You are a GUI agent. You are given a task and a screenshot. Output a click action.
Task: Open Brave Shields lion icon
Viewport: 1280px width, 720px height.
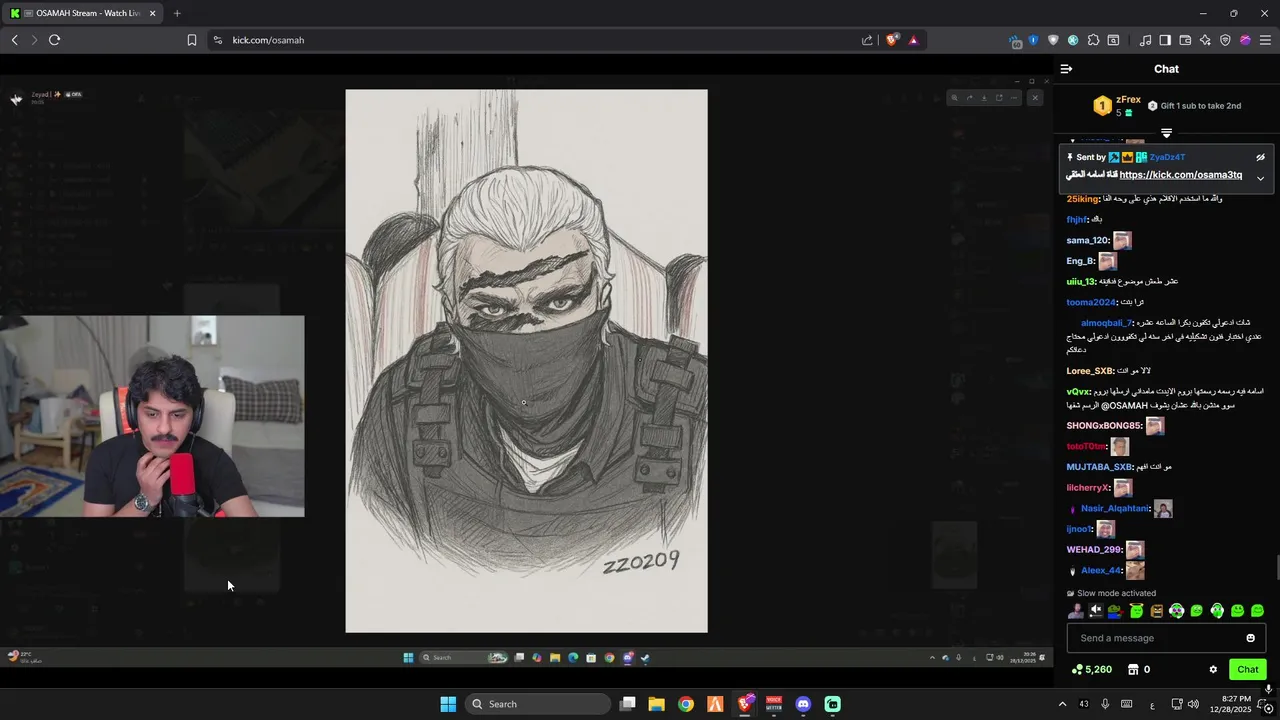(x=892, y=40)
